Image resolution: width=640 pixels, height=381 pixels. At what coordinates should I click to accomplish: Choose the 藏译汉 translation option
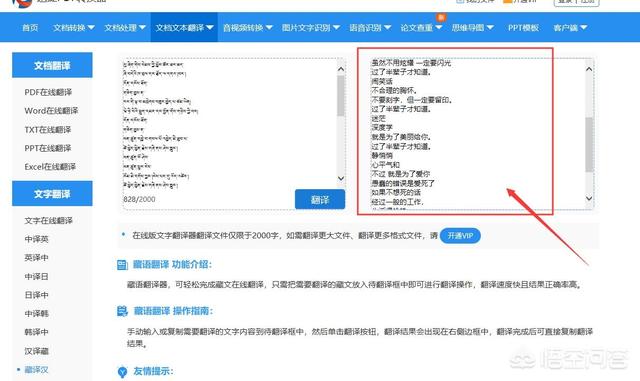[x=36, y=370]
